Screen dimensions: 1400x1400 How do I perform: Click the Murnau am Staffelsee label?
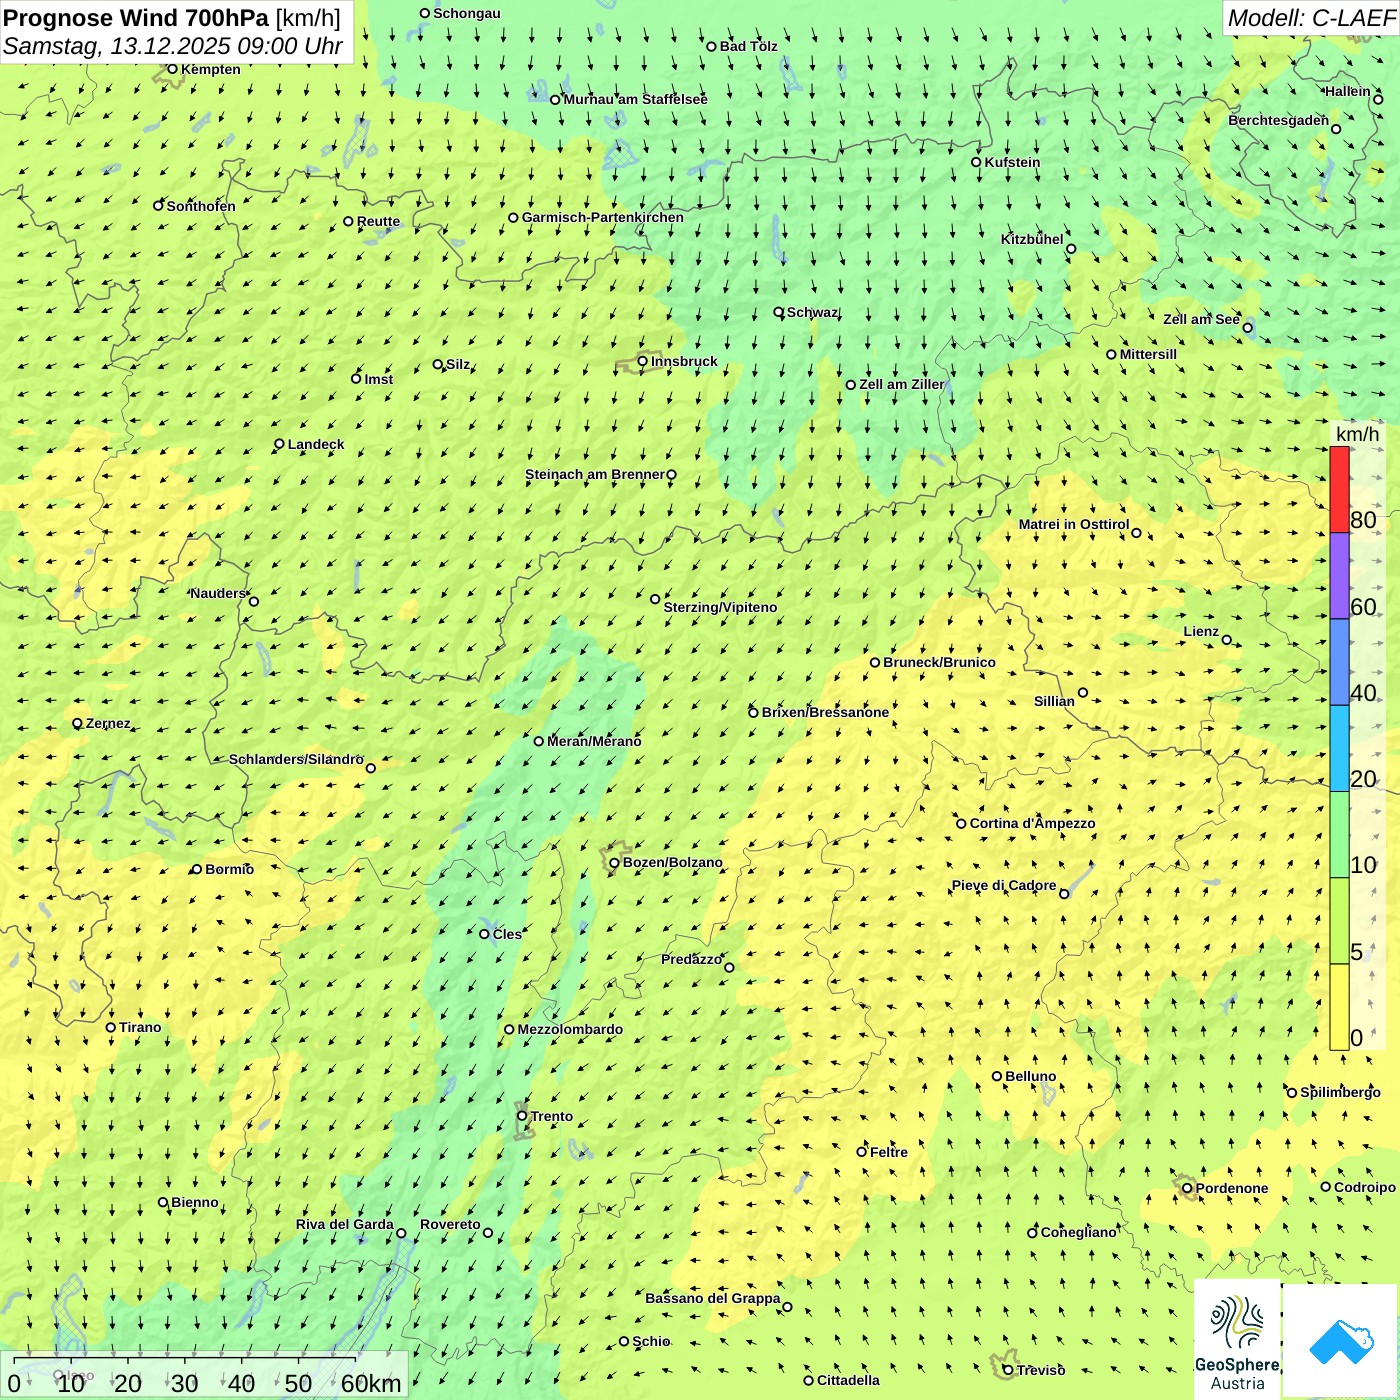[635, 99]
